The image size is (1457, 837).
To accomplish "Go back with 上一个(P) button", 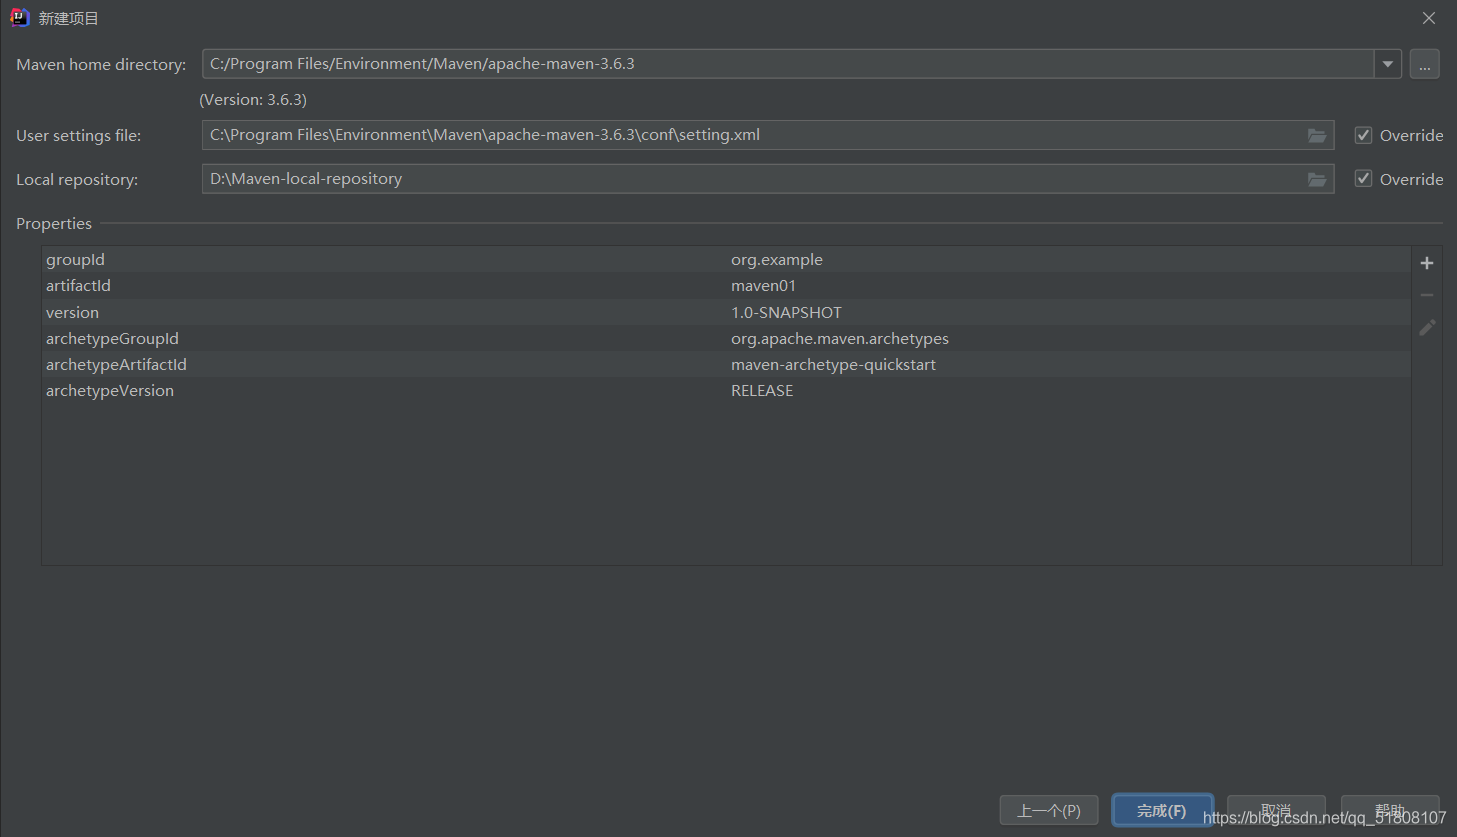I will (x=1049, y=810).
